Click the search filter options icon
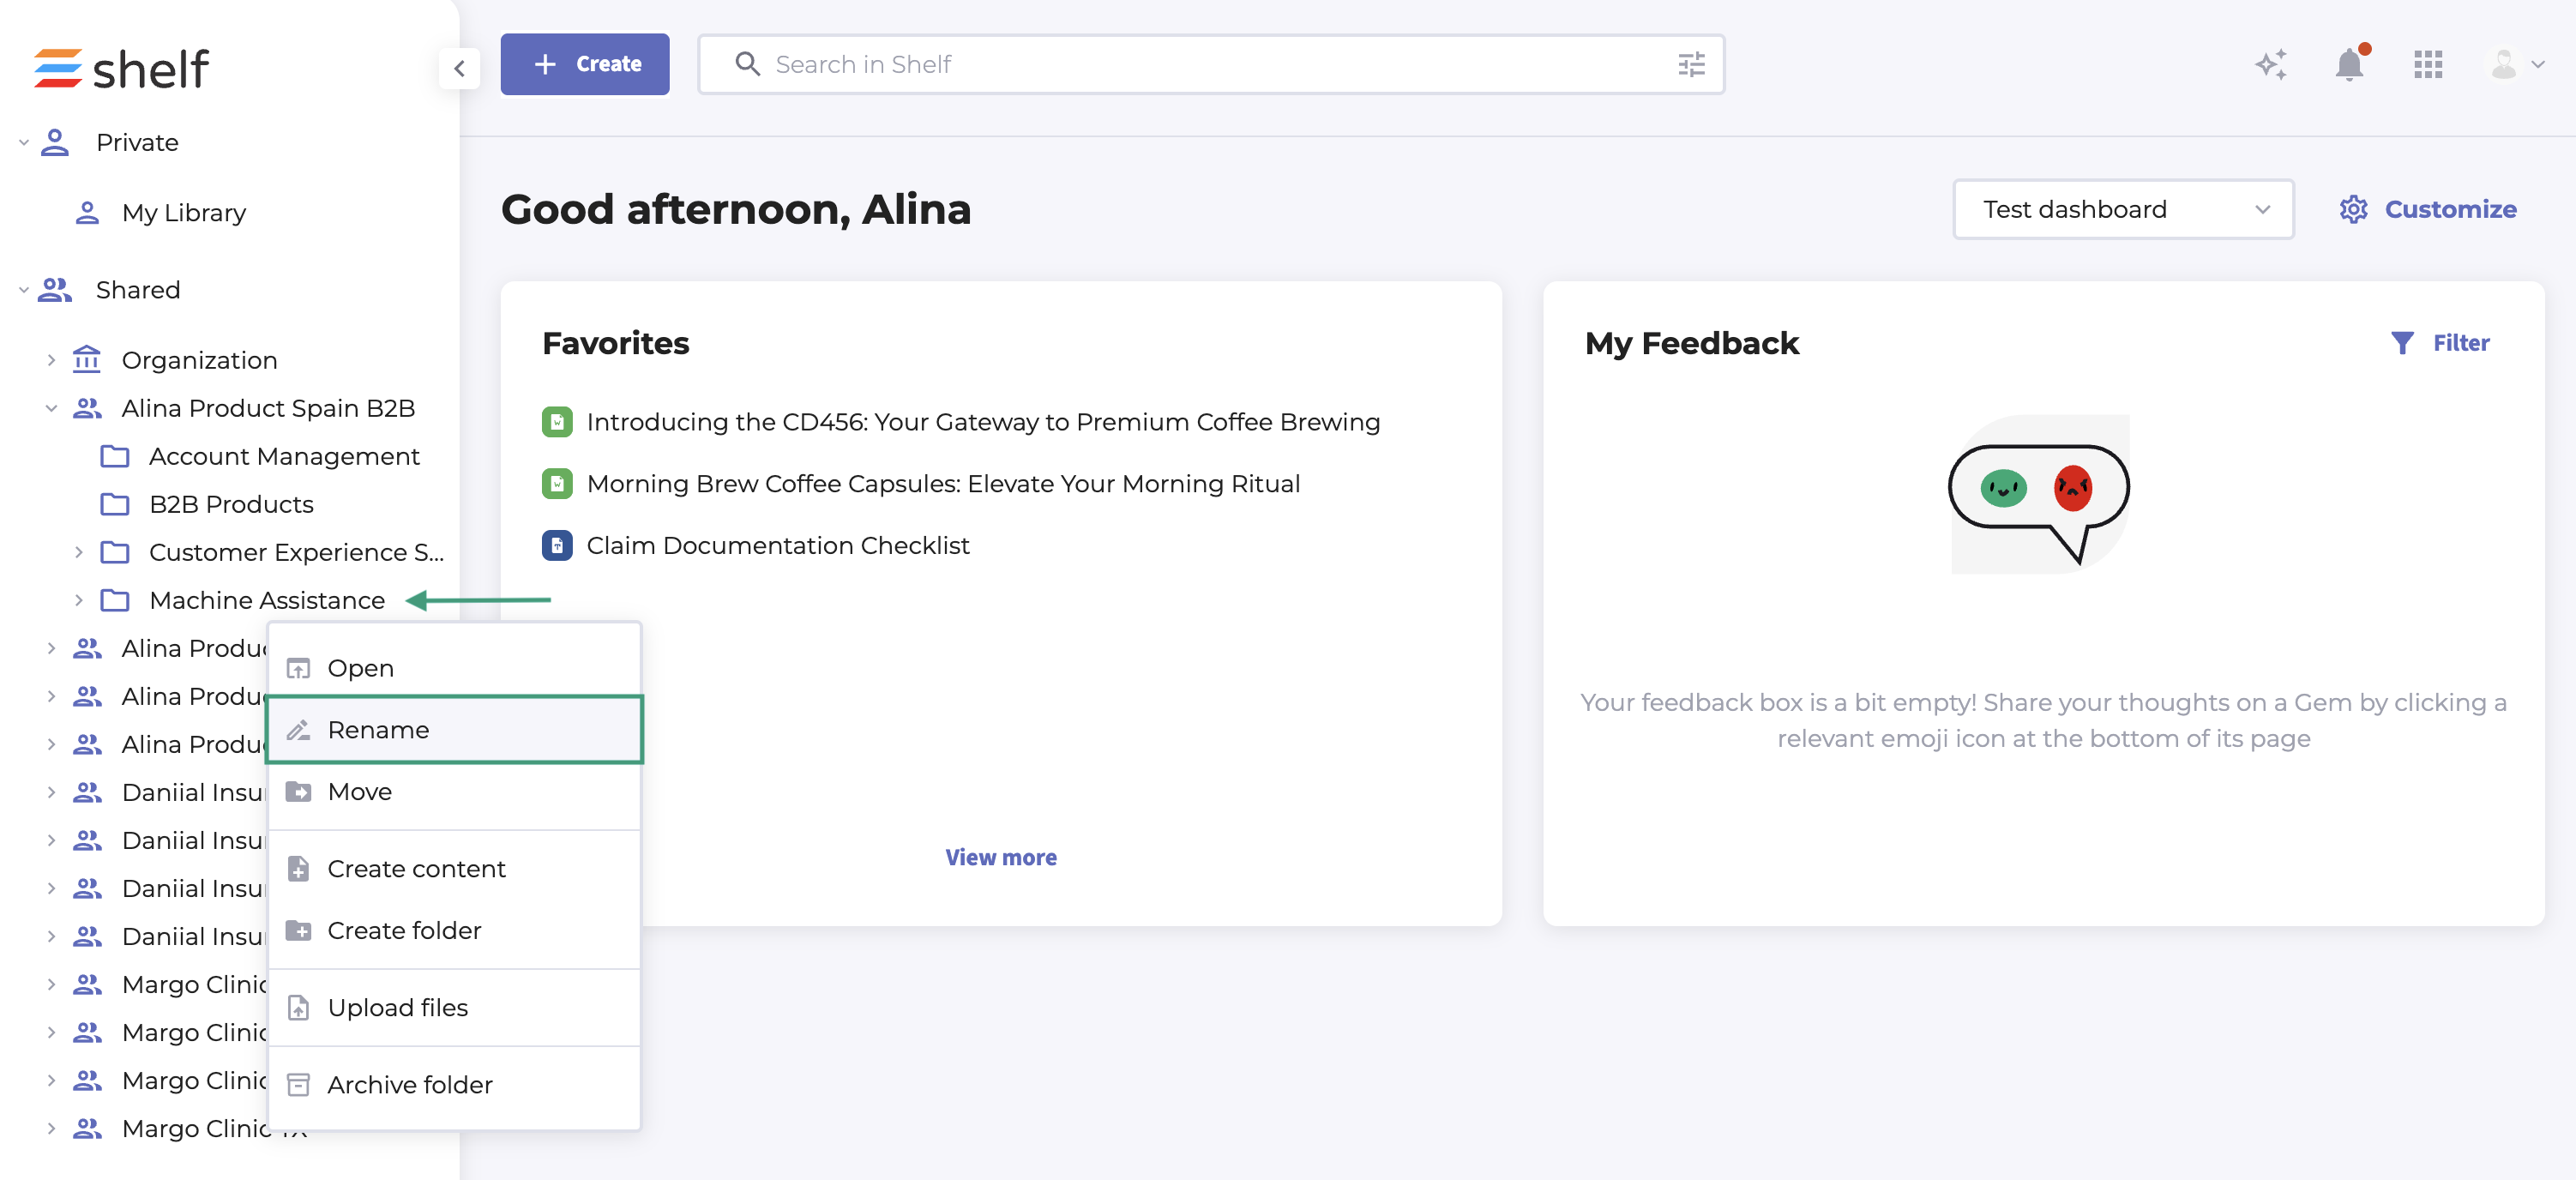The image size is (2576, 1180). click(x=1691, y=65)
